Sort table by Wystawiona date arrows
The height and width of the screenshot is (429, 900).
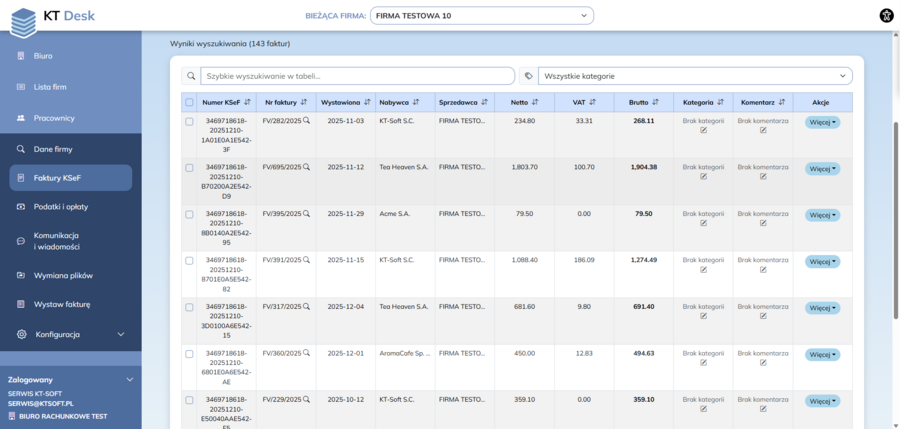(367, 102)
